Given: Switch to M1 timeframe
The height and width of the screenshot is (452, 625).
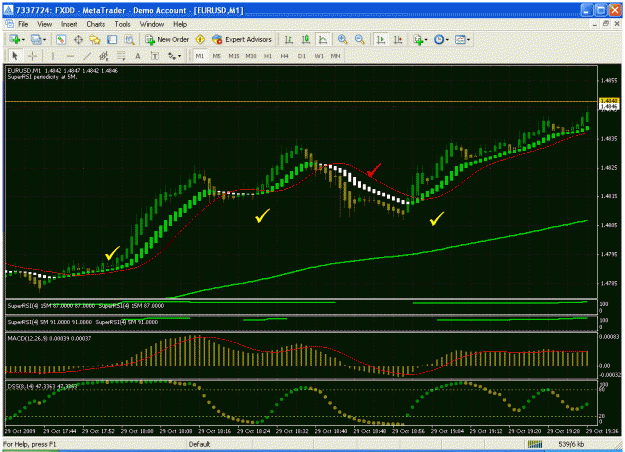Looking at the screenshot, I should pyautogui.click(x=200, y=56).
